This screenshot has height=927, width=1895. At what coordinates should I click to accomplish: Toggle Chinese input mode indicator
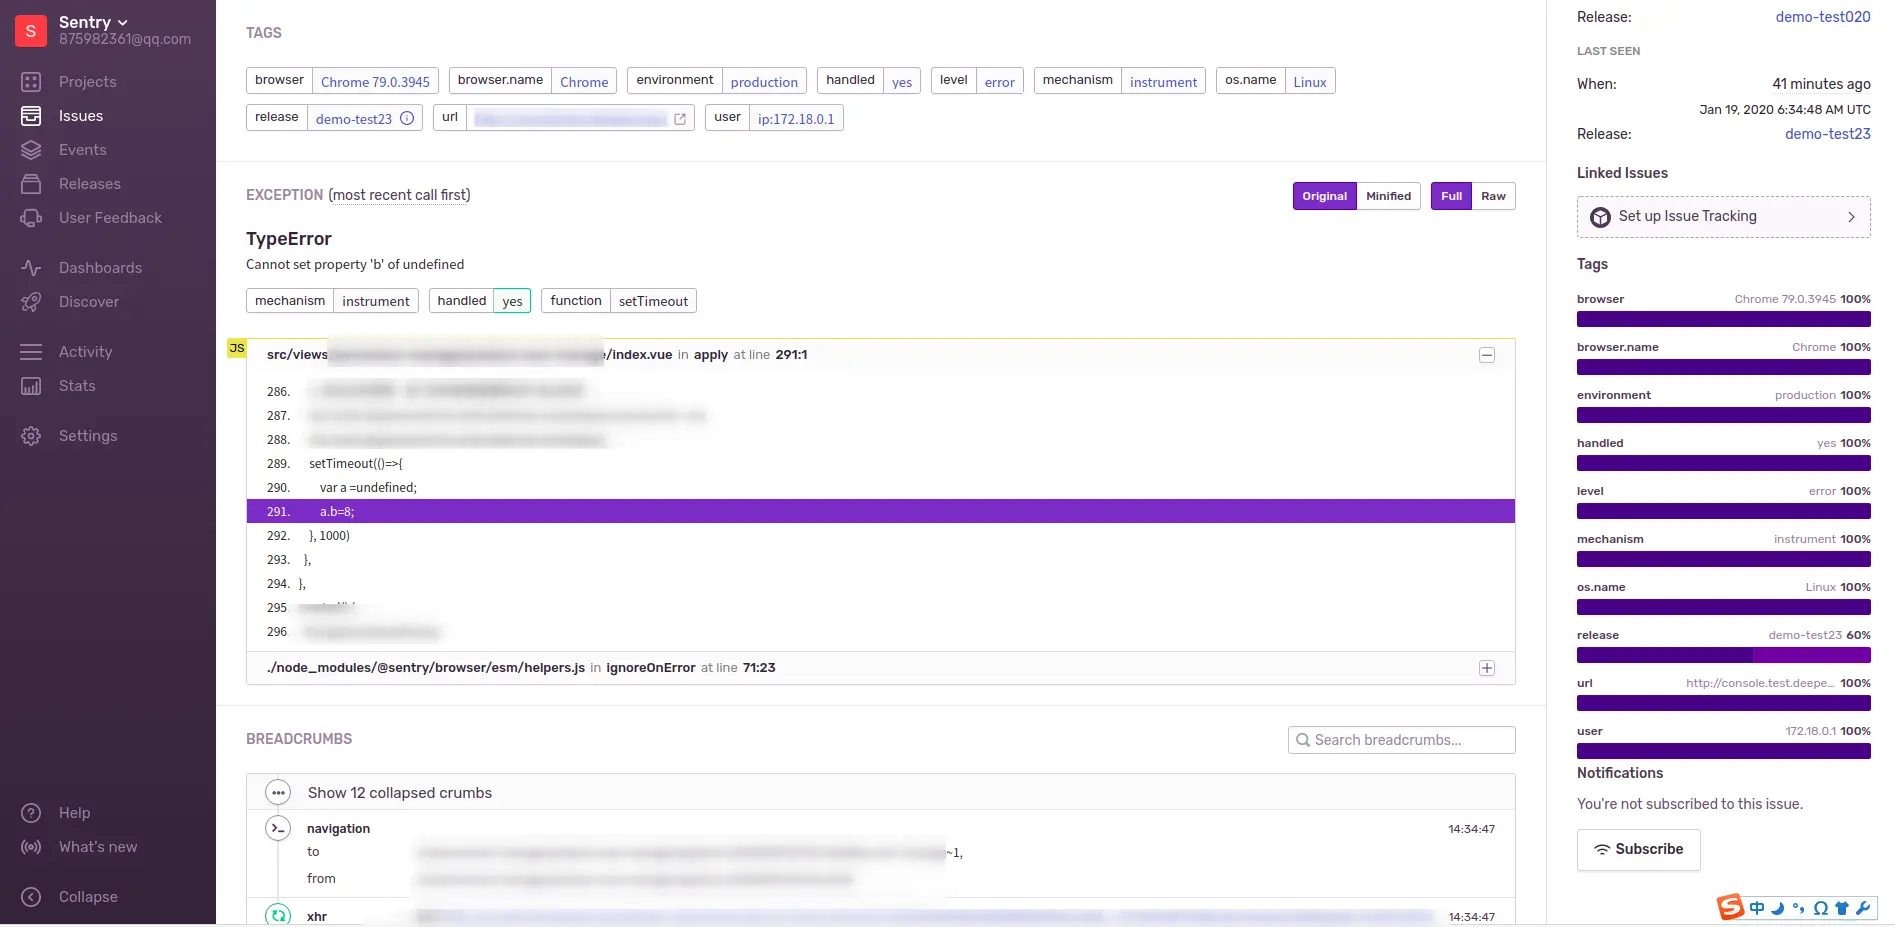click(1757, 908)
